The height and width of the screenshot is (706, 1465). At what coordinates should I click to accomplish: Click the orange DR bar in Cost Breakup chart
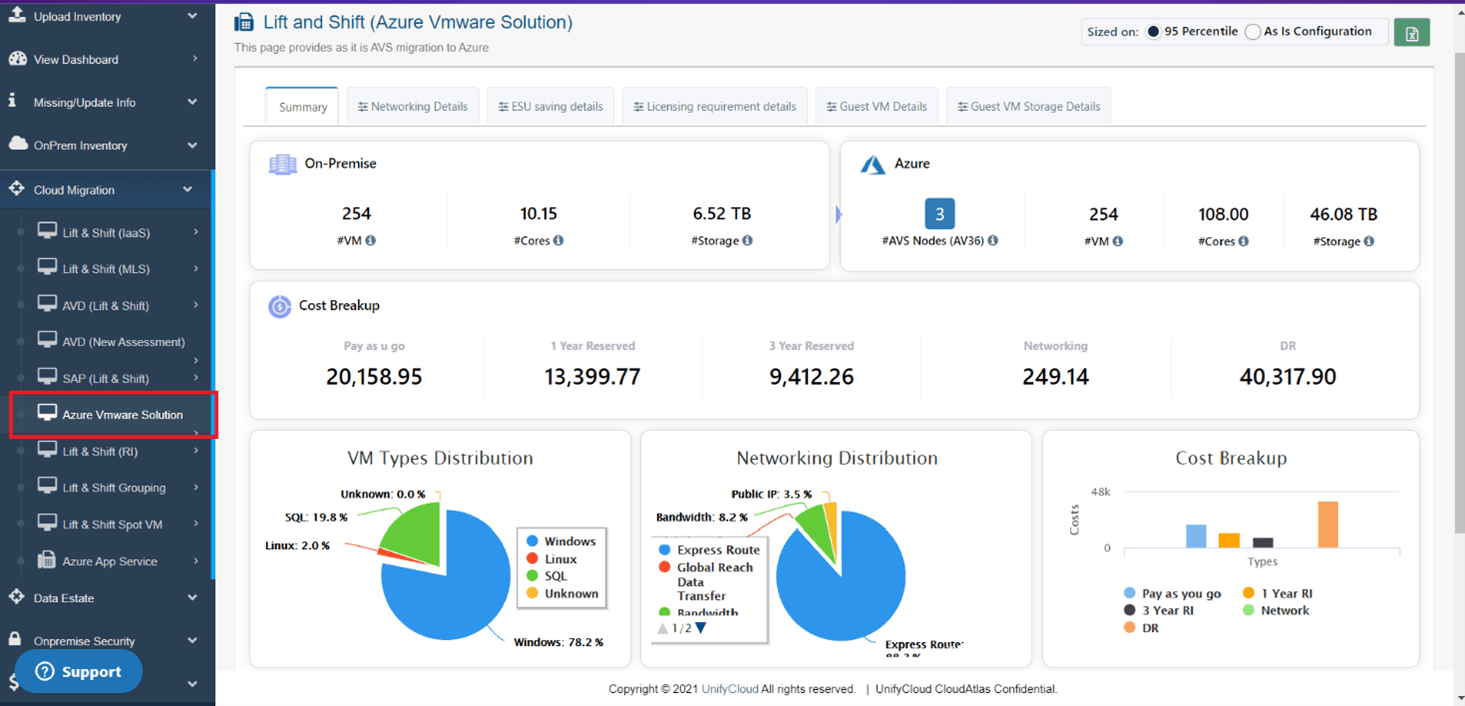(1328, 524)
